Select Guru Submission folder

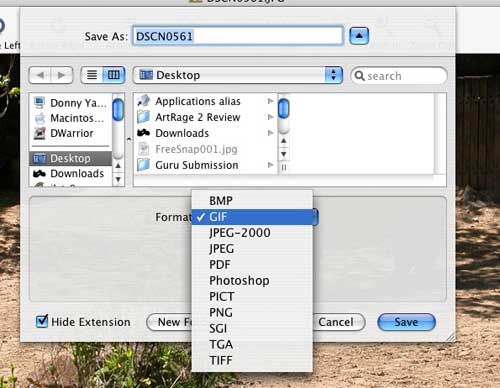click(x=206, y=165)
